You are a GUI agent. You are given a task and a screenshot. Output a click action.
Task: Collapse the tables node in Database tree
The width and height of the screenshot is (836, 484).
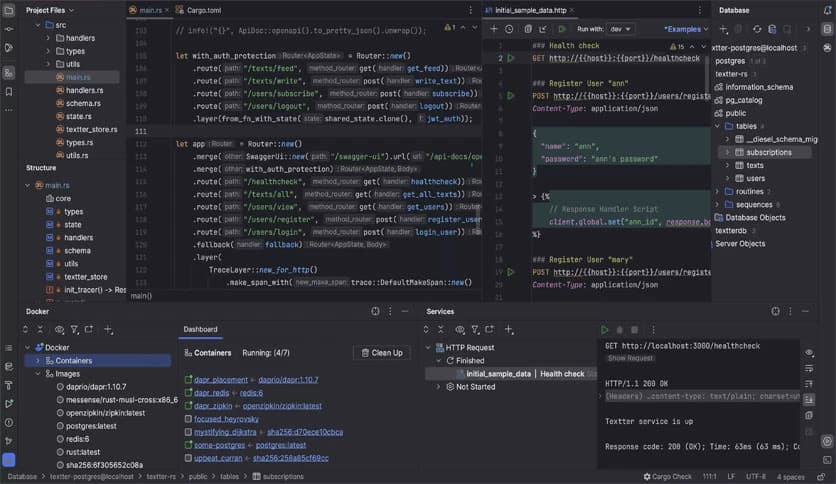click(718, 126)
